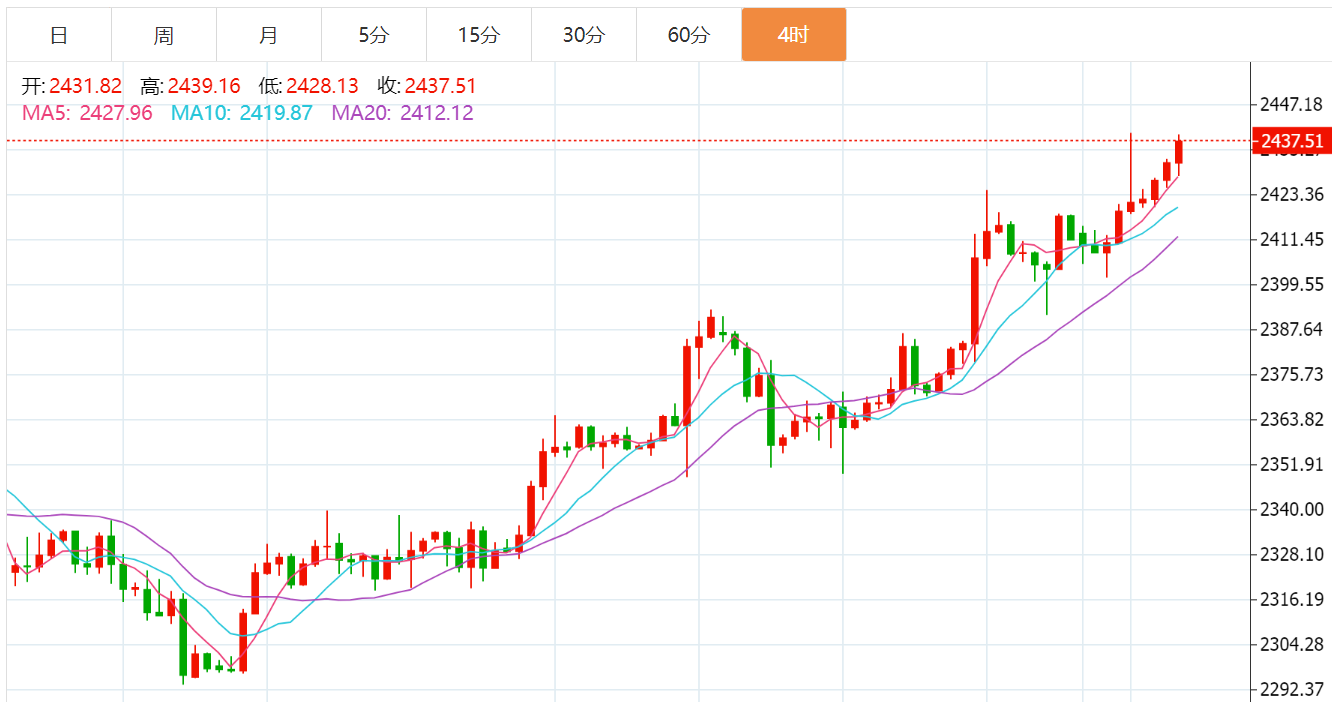
Task: Click the 2375.73 price axis label
Action: pyautogui.click(x=1294, y=374)
